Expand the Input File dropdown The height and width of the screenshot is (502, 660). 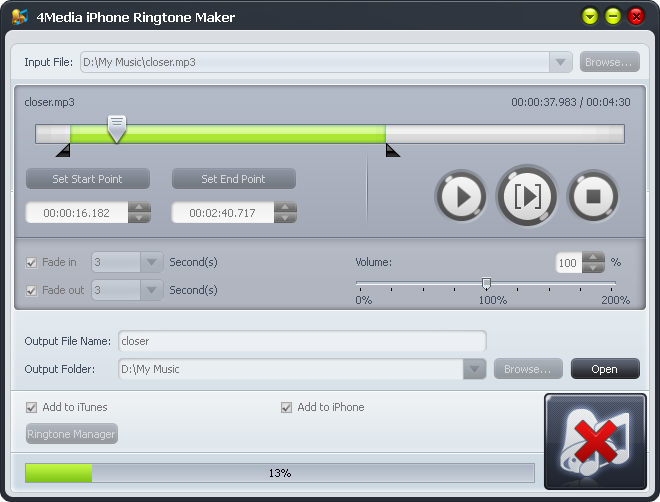560,62
